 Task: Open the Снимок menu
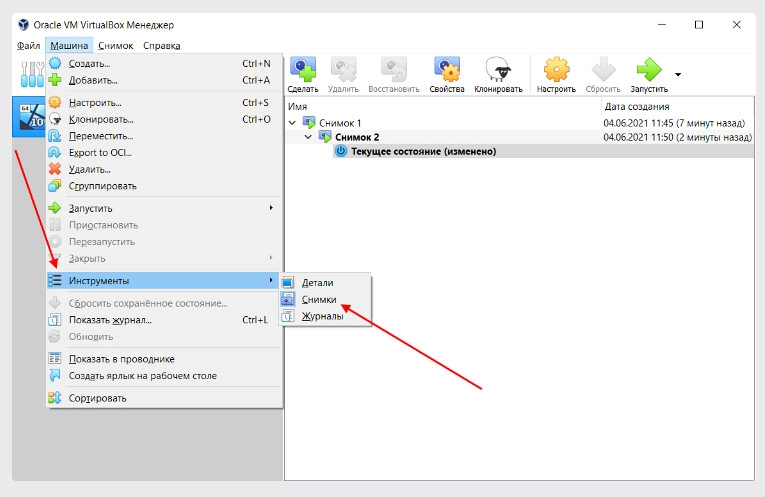click(x=116, y=45)
